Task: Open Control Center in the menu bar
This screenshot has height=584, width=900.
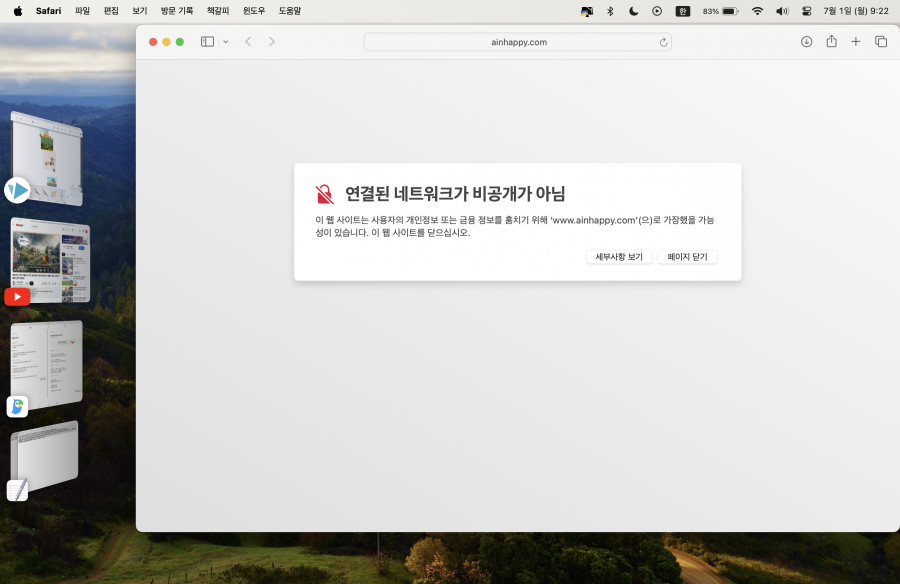Action: (x=806, y=11)
